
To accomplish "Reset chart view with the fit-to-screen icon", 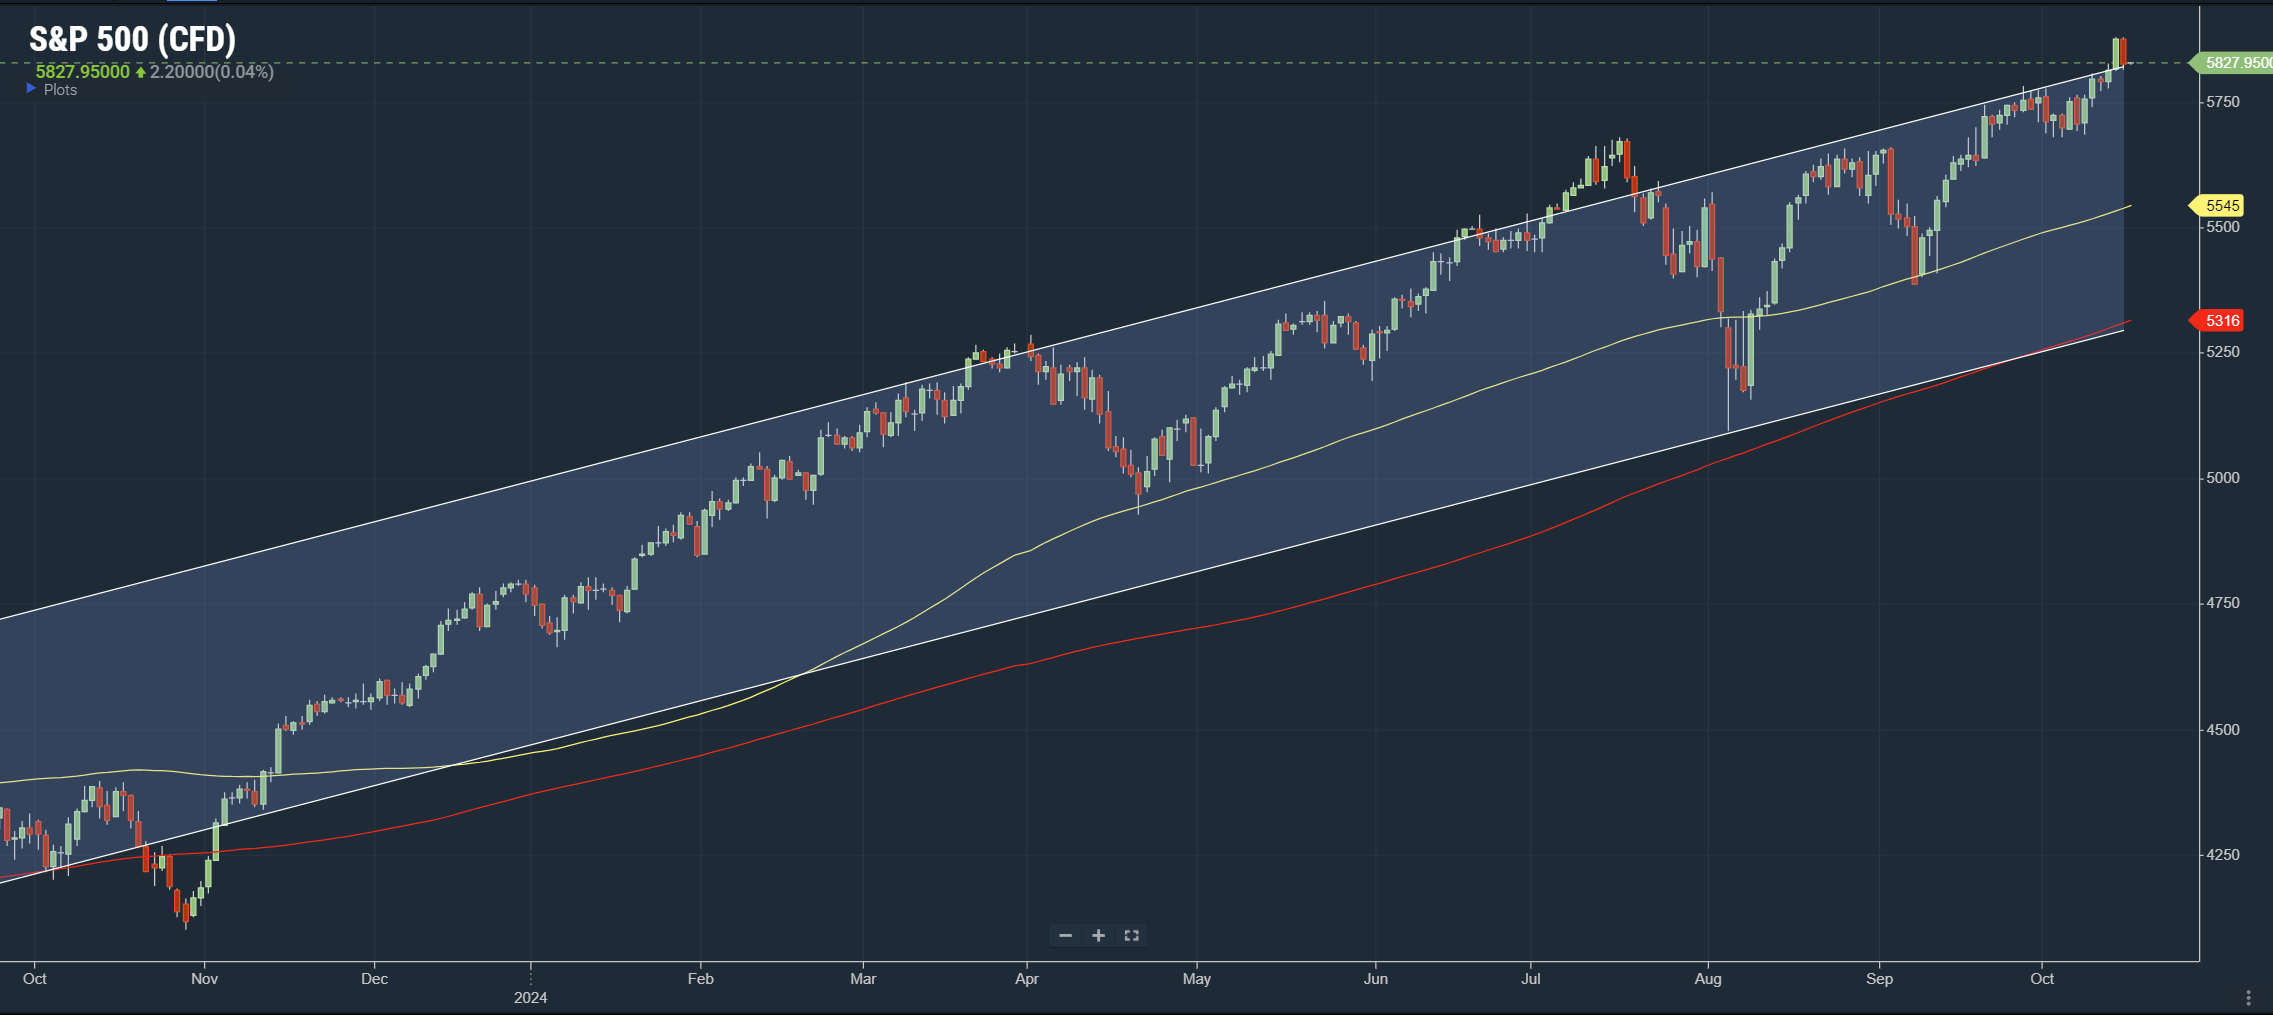I will (1132, 936).
